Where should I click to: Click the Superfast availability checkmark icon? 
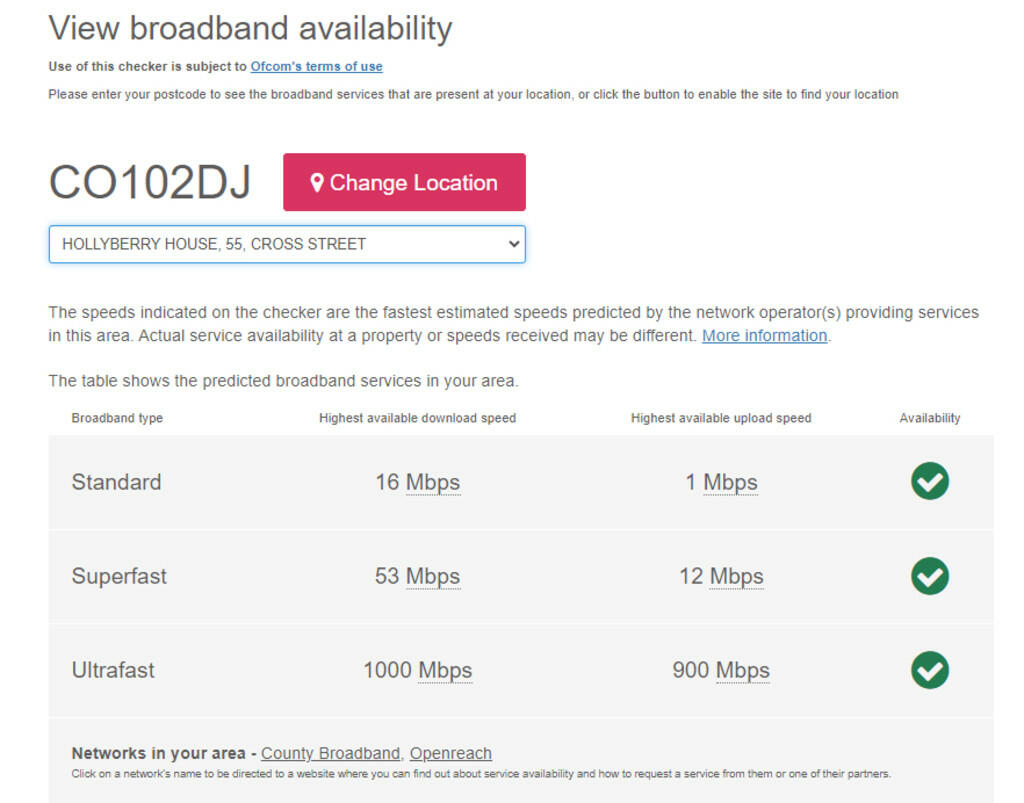(x=929, y=576)
